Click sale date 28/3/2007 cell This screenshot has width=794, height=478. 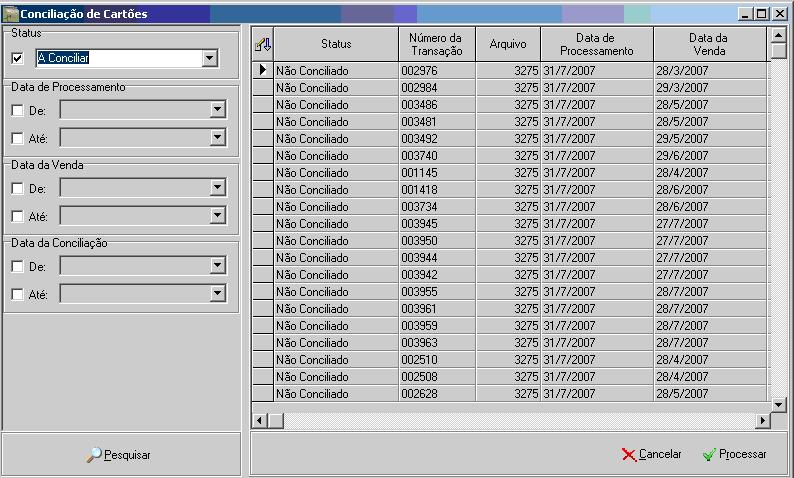710,70
